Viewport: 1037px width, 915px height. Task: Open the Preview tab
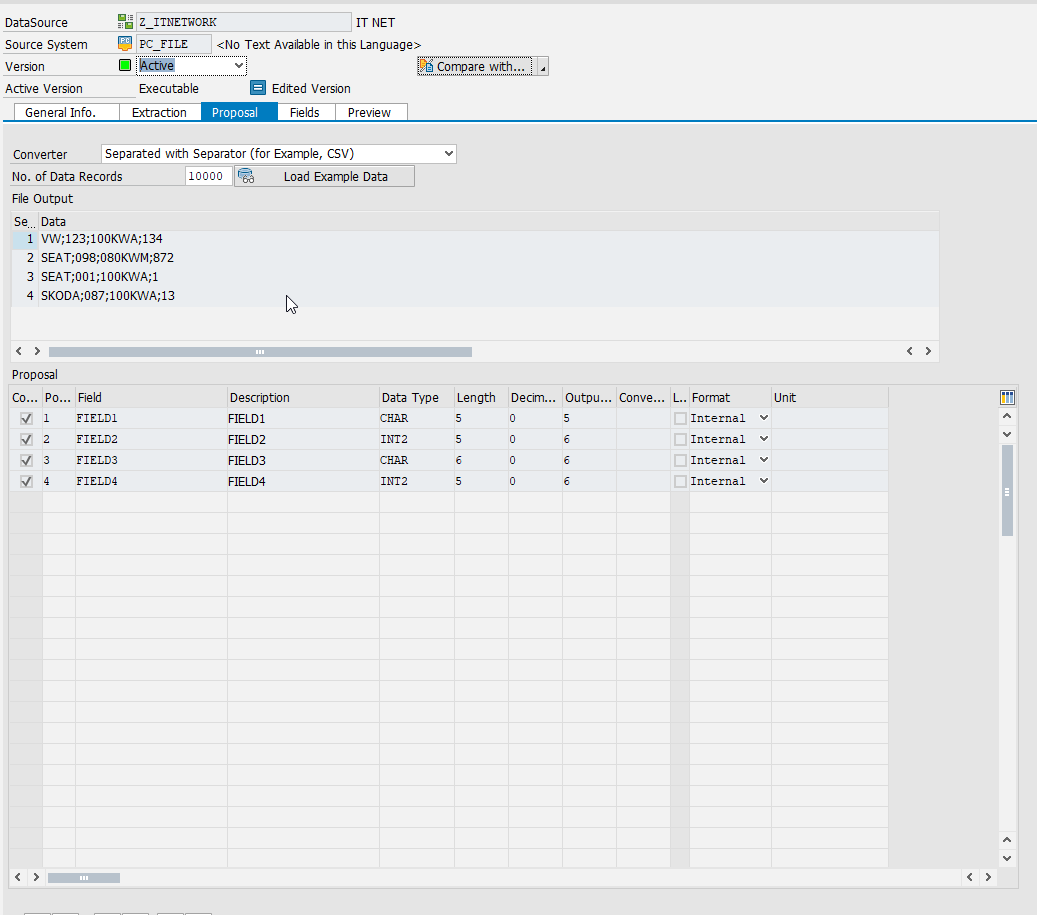pos(369,112)
